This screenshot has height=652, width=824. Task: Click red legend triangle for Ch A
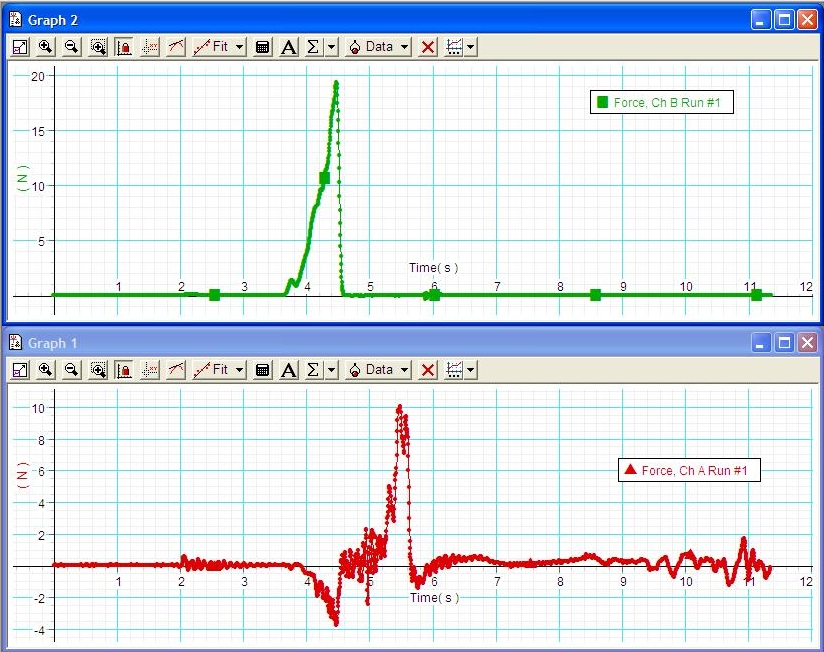631,469
